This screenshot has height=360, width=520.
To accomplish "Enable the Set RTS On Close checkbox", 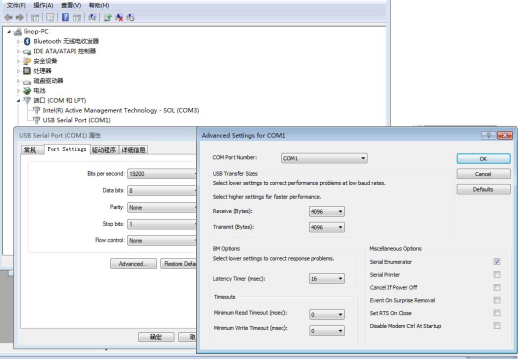I will (497, 313).
